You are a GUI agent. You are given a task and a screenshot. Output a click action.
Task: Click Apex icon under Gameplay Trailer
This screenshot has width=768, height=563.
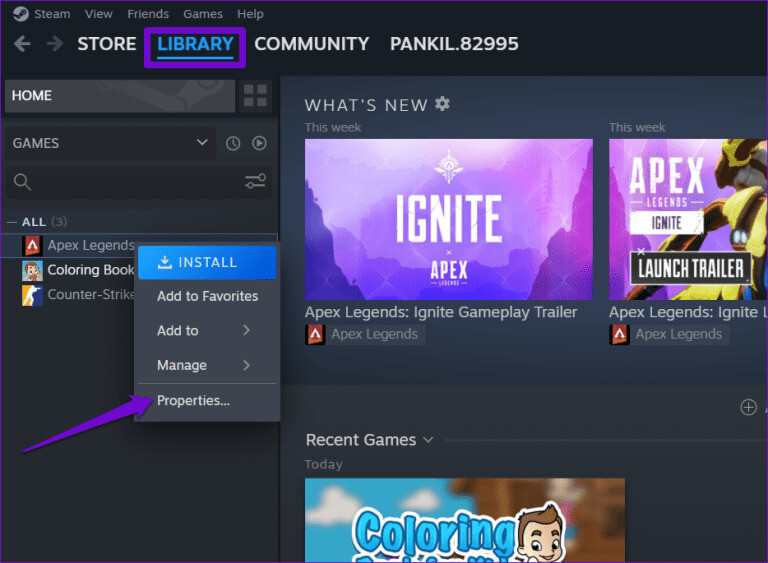315,334
